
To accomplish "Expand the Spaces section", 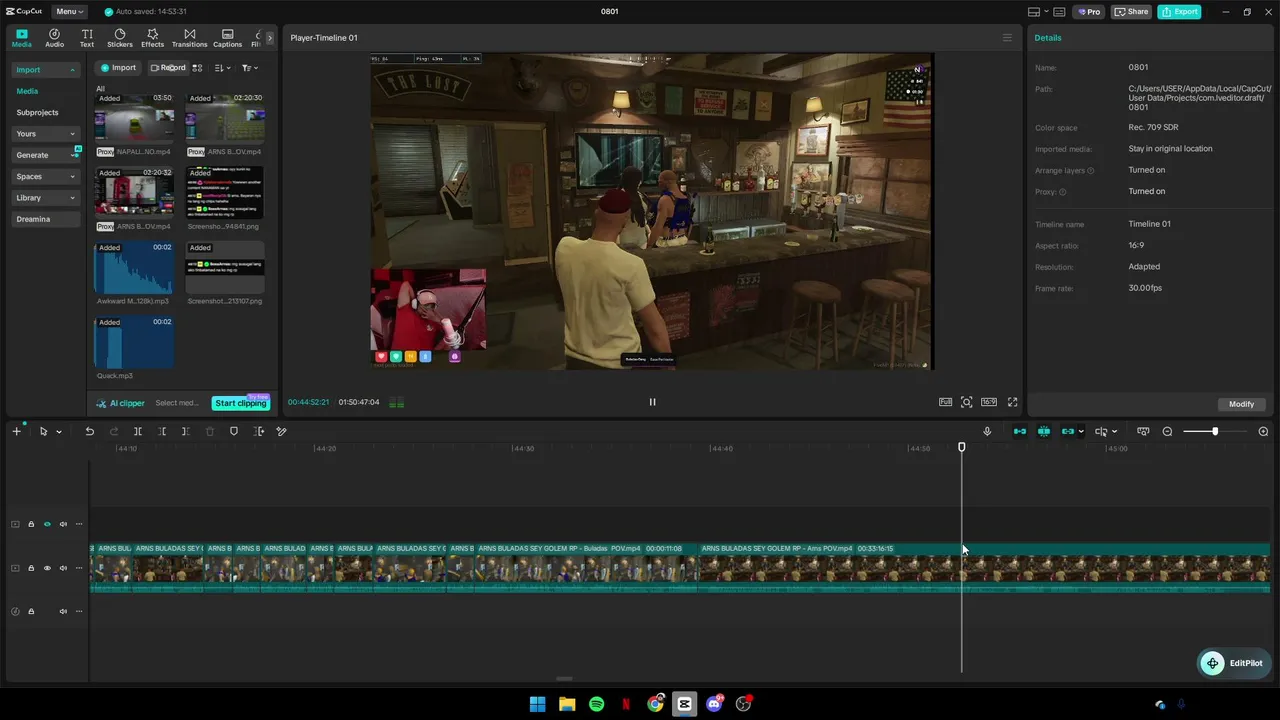I will [x=46, y=177].
